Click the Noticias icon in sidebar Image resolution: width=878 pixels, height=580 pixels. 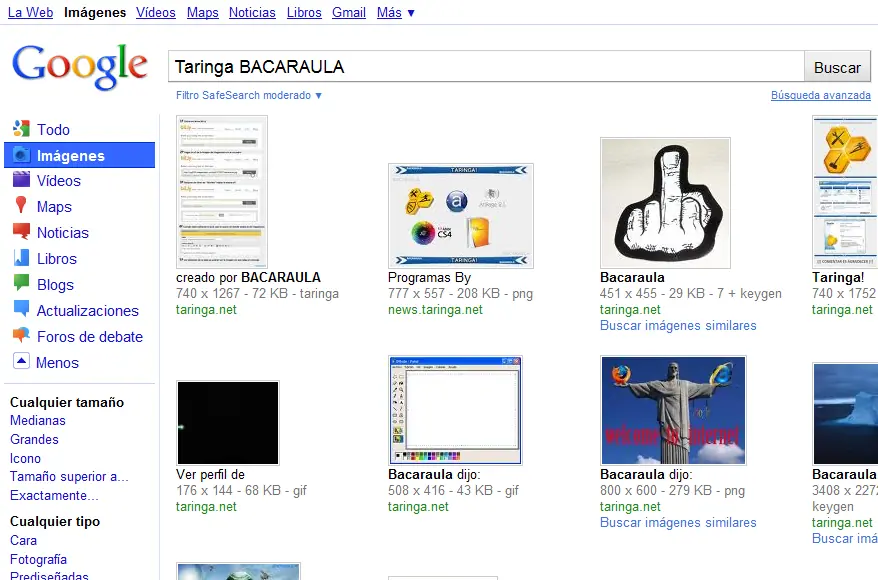[x=21, y=231]
